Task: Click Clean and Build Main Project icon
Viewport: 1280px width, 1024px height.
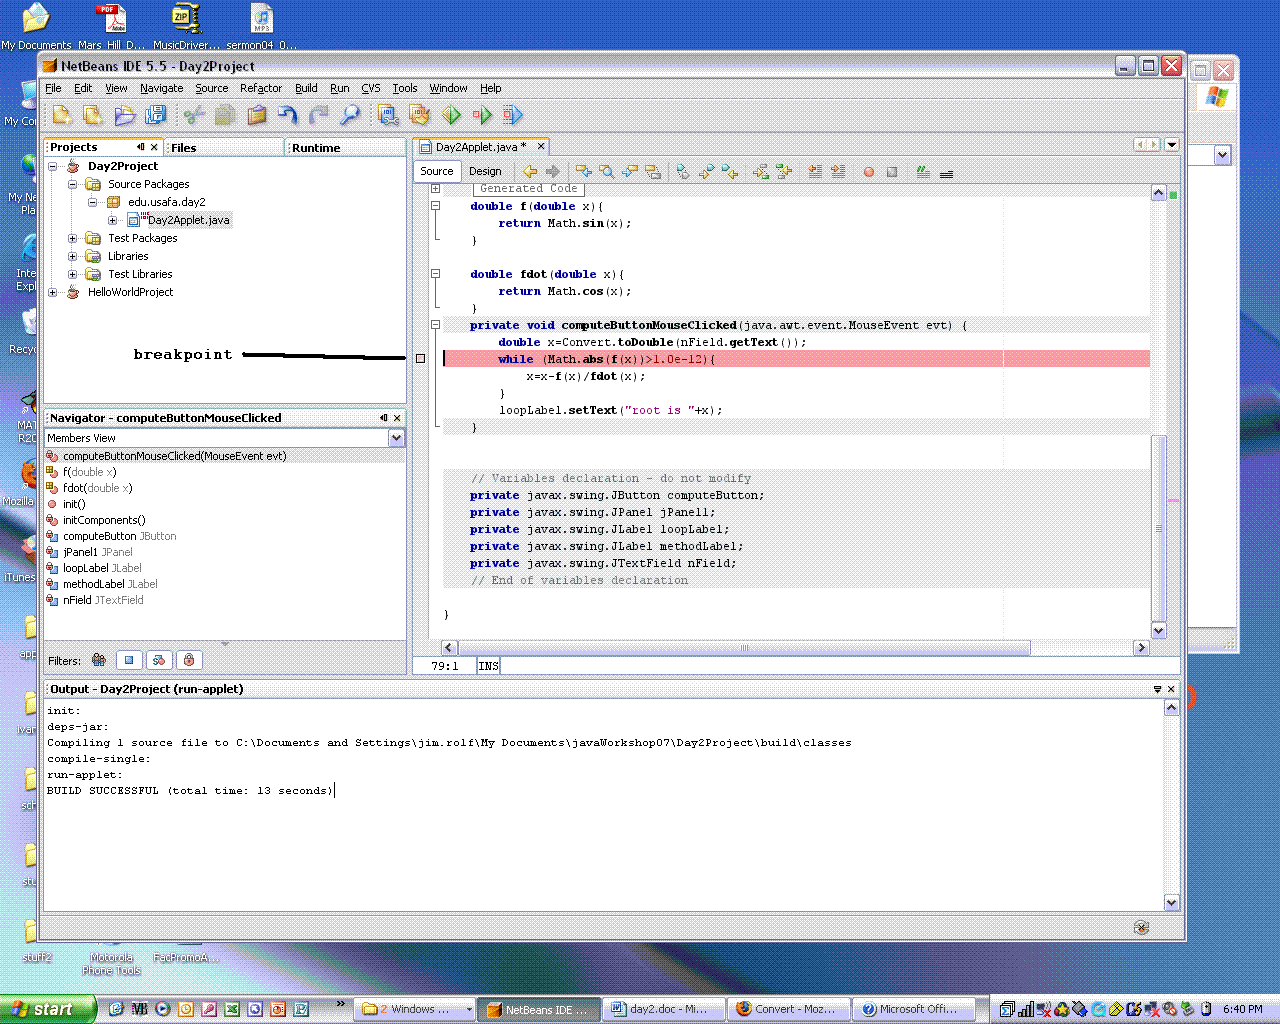Action: click(x=419, y=115)
